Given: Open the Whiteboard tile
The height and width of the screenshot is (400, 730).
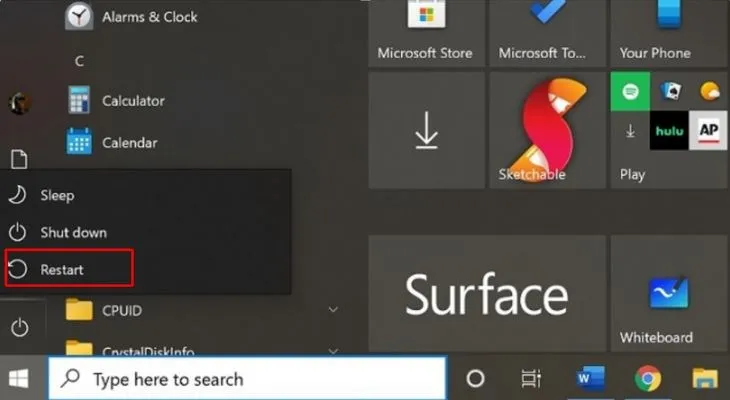Looking at the screenshot, I should click(668, 294).
